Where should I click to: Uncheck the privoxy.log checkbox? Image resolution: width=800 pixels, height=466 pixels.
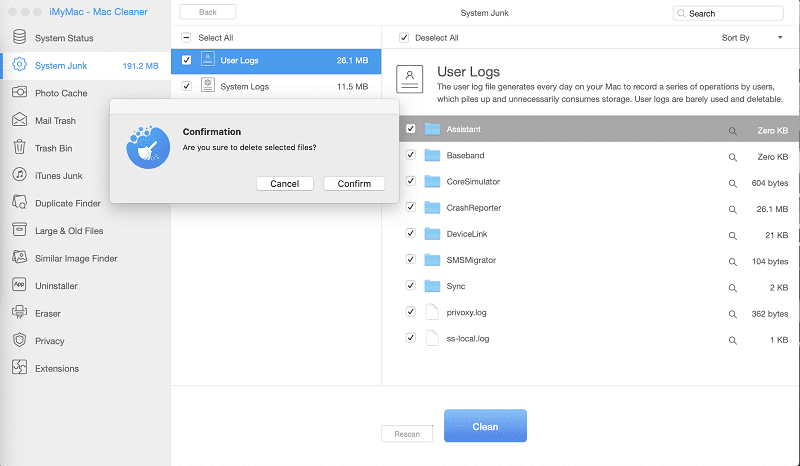411,311
